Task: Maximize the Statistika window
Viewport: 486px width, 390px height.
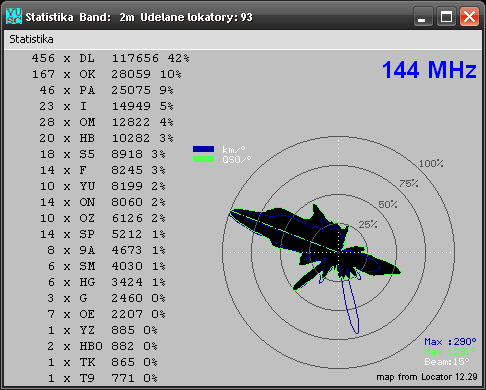Action: (446, 16)
